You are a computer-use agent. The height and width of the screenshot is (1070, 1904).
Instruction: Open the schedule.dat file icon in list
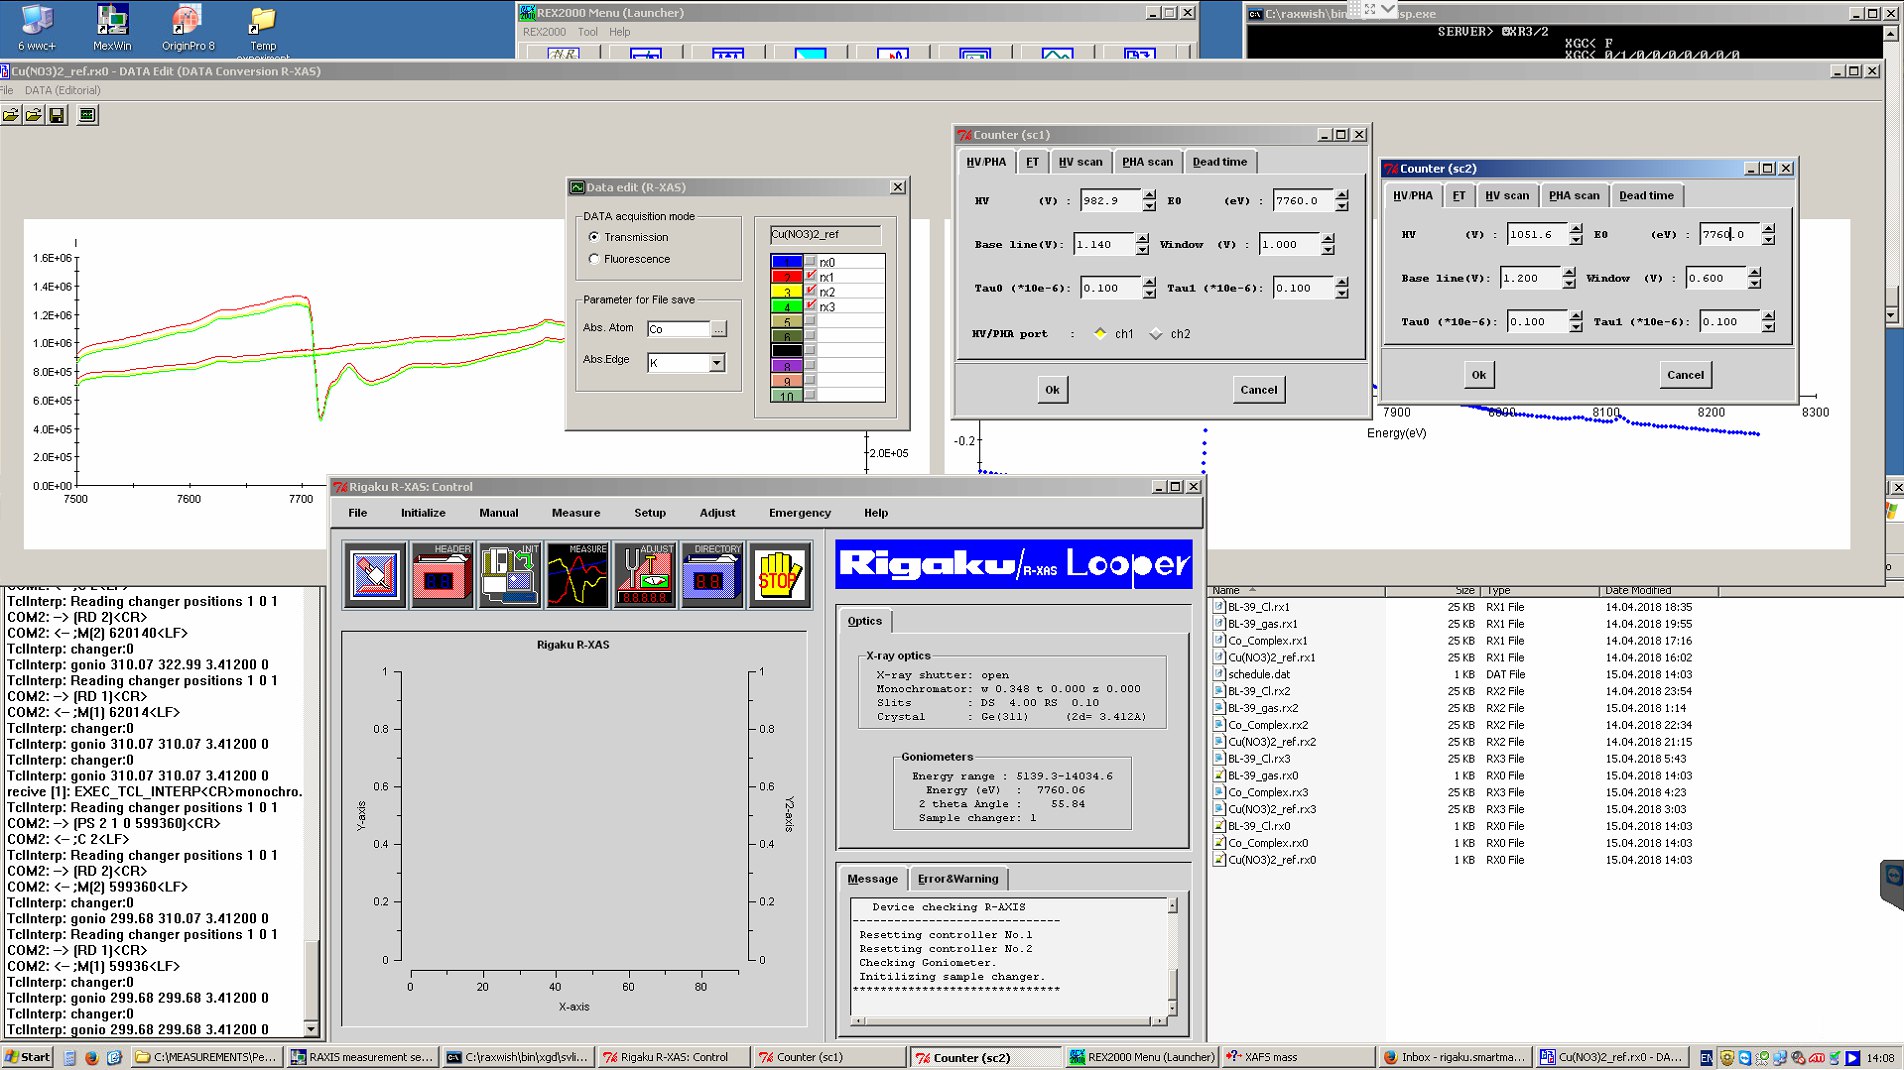tap(1219, 675)
